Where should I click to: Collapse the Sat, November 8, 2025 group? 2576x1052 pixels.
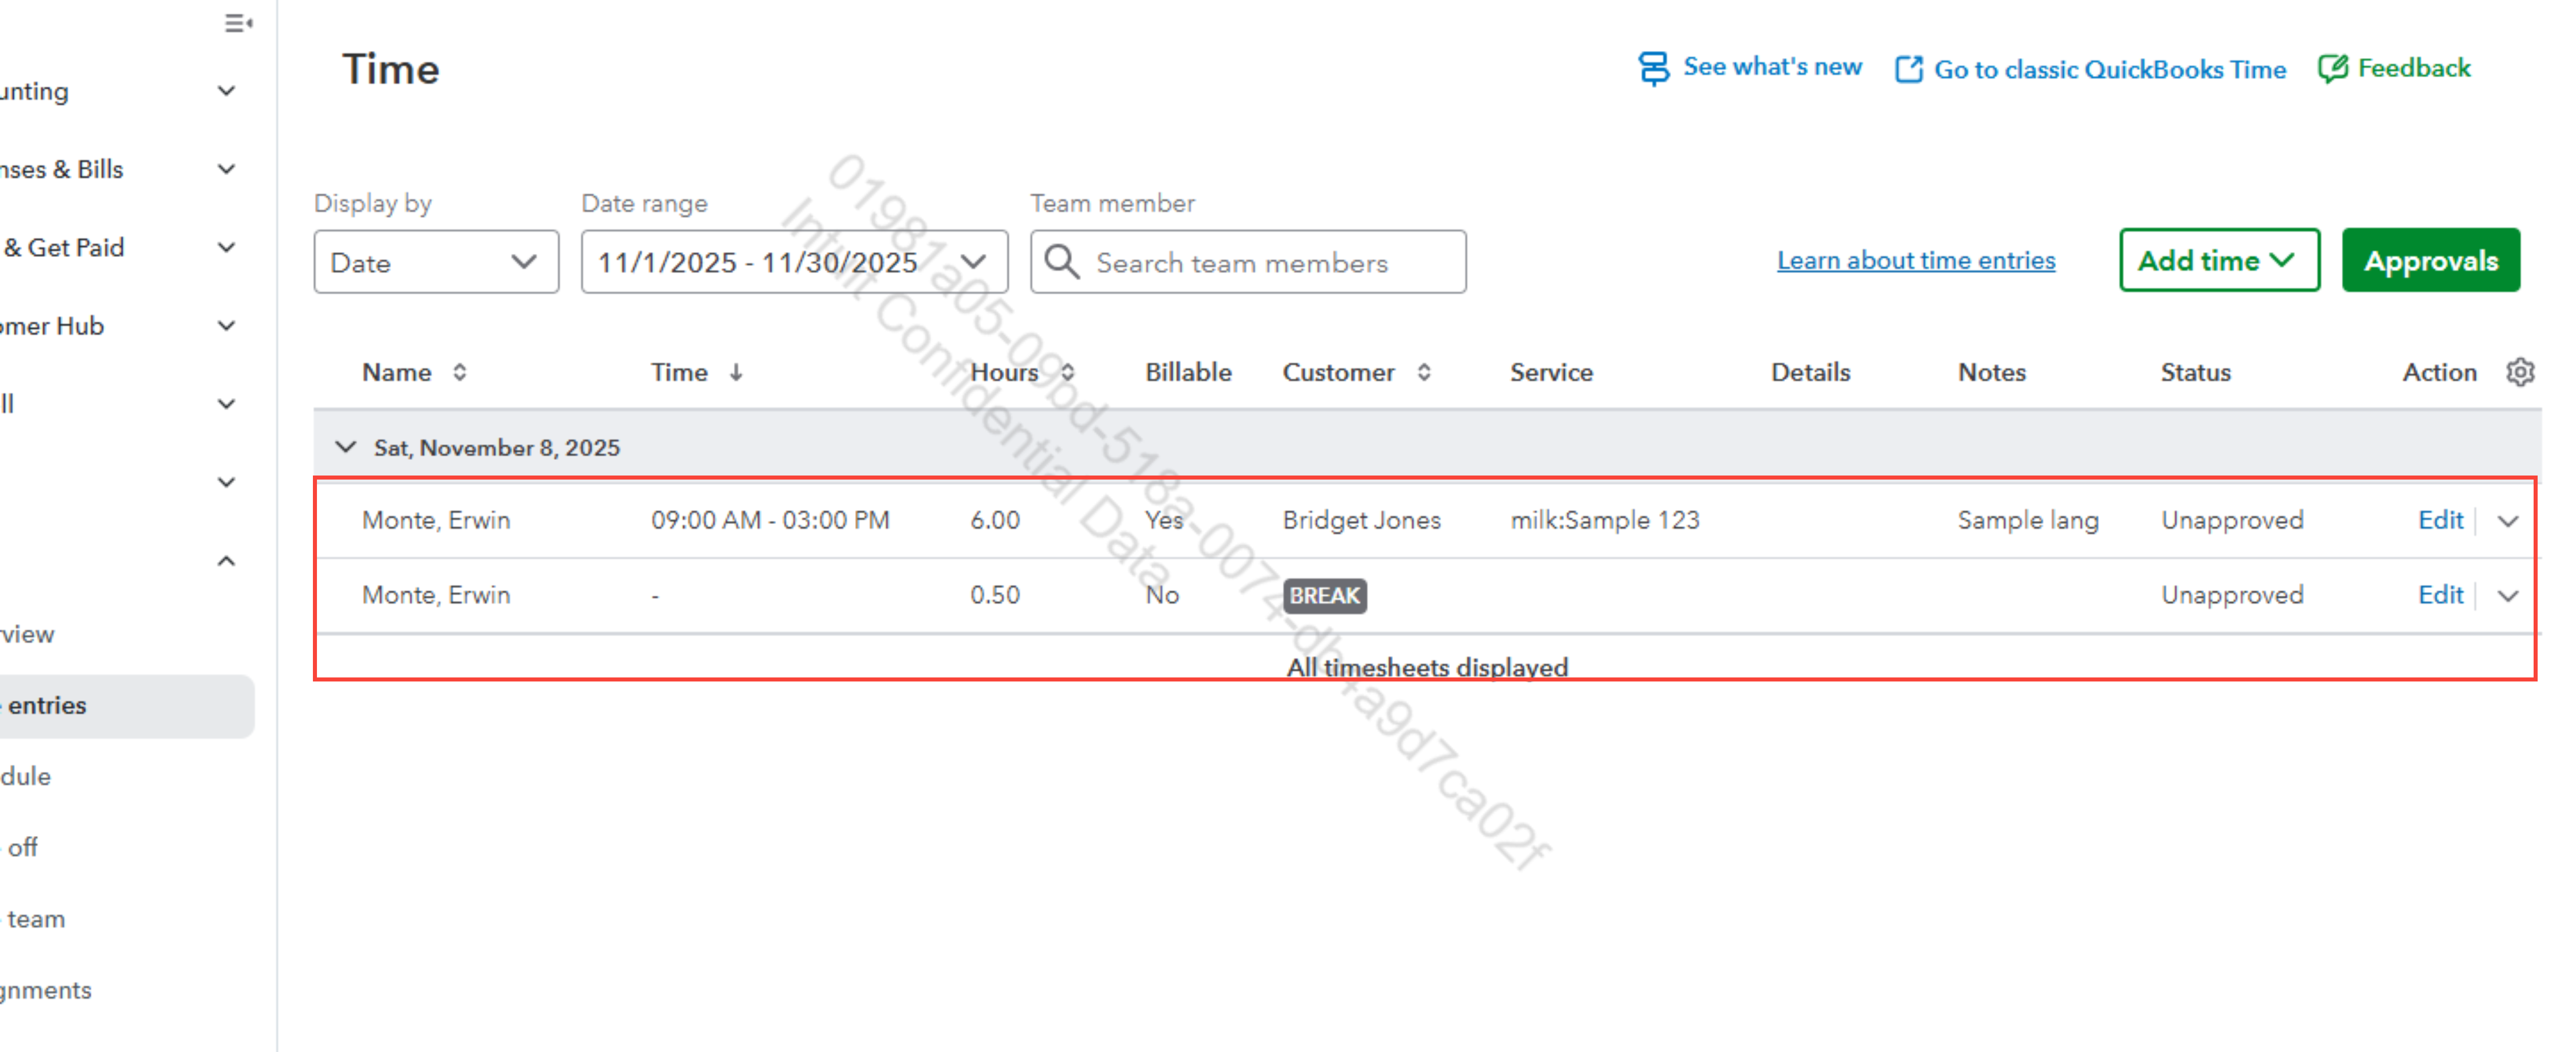345,447
